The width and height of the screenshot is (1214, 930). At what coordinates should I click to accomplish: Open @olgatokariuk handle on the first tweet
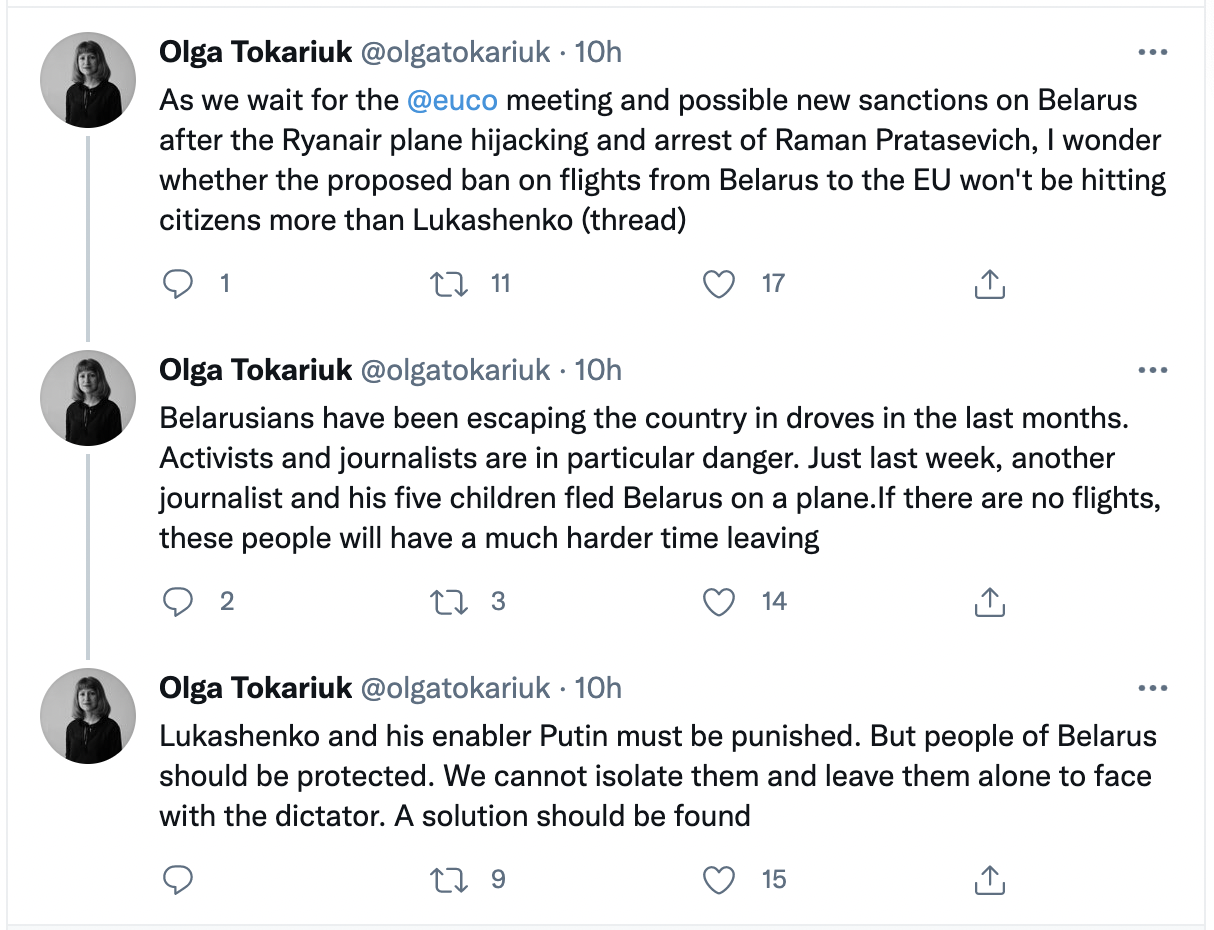tap(454, 52)
